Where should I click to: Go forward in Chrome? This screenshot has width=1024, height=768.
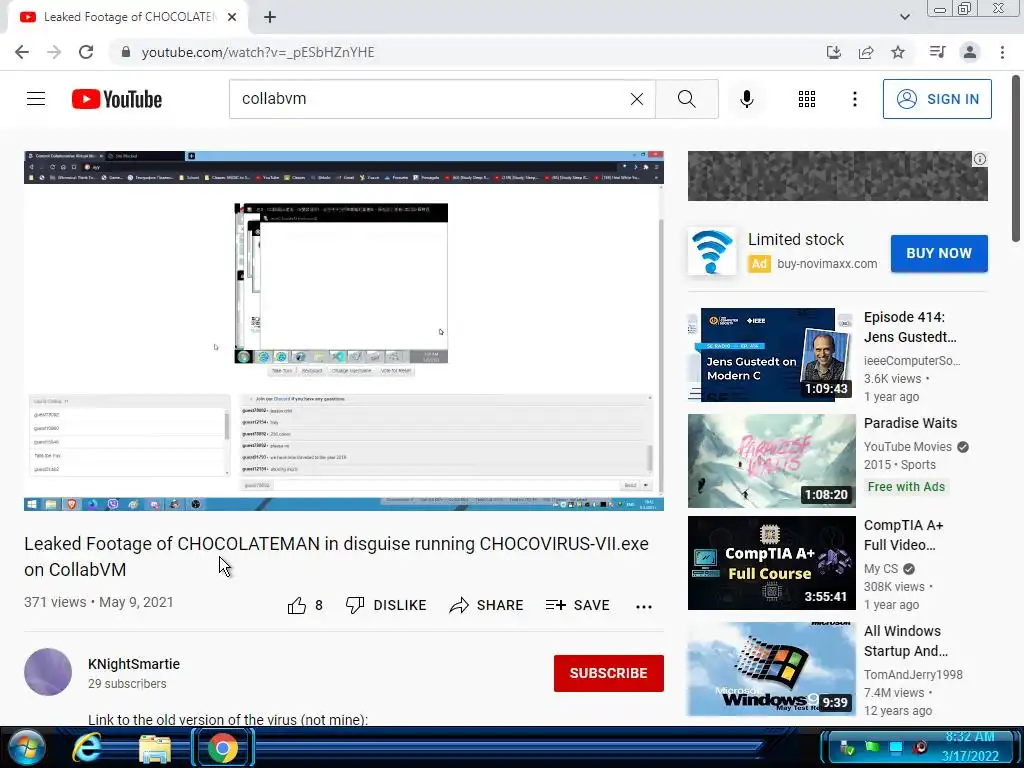(x=54, y=52)
